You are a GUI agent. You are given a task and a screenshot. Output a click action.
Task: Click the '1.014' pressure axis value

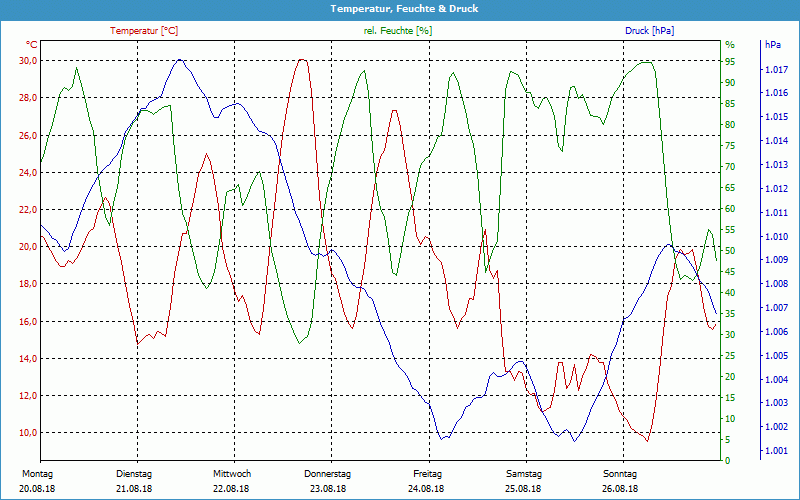(x=777, y=141)
